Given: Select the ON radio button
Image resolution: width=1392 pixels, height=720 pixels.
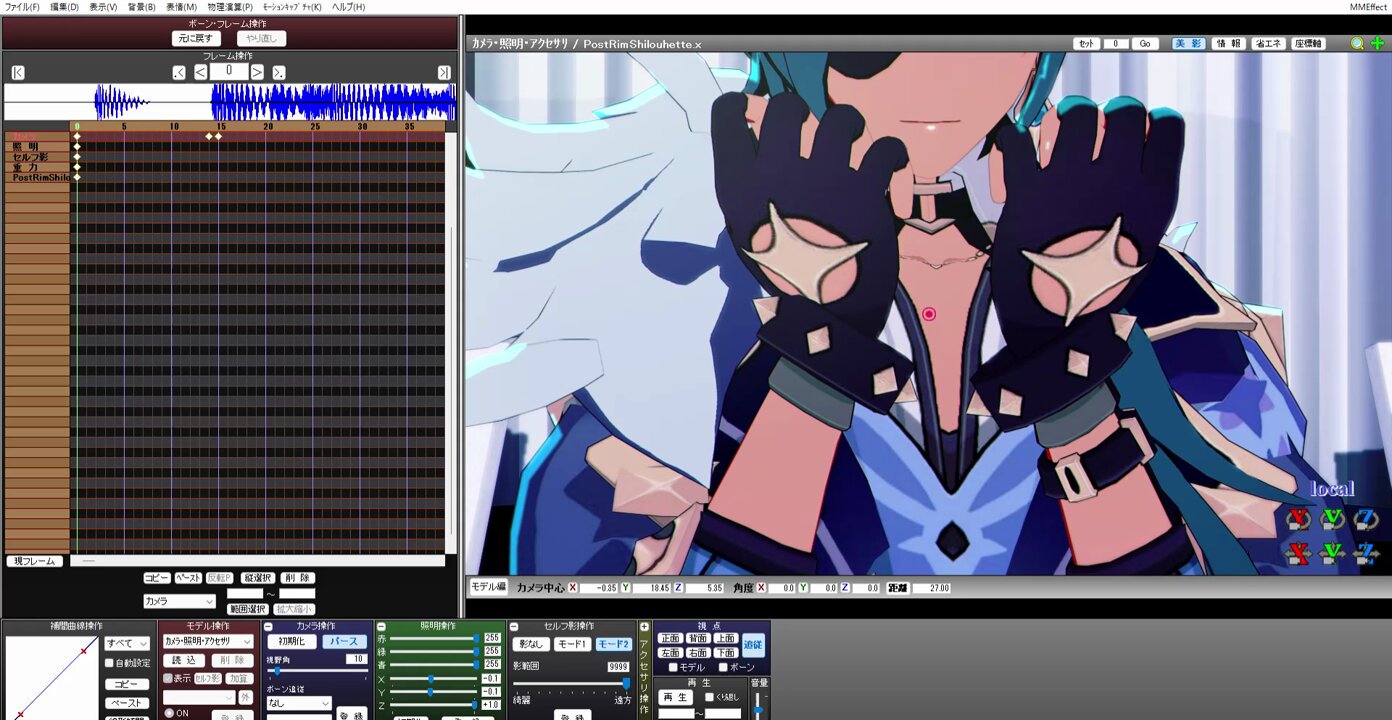Looking at the screenshot, I should (168, 713).
